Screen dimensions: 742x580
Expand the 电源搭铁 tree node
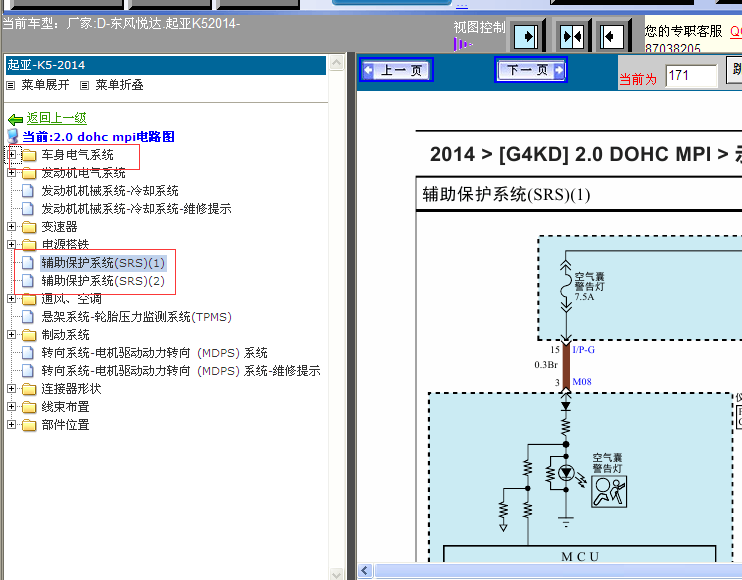[x=12, y=245]
